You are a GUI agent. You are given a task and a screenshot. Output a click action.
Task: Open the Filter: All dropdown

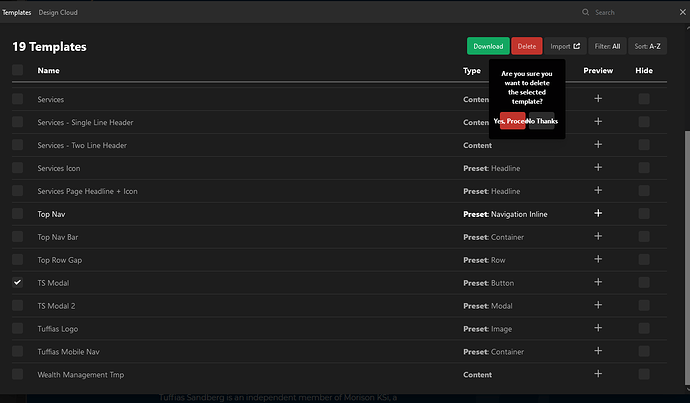[x=607, y=46]
